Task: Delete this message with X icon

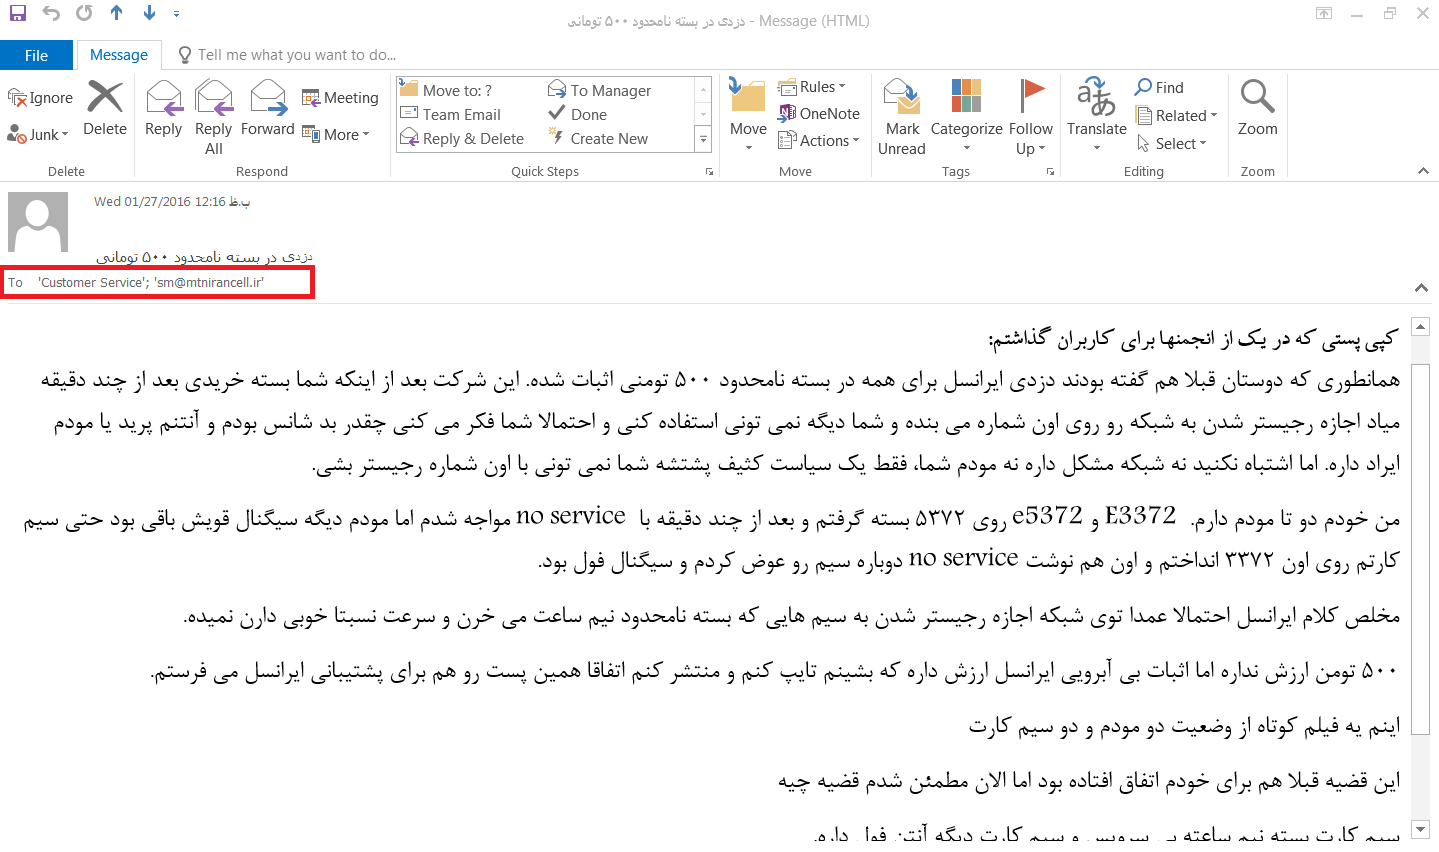Action: pyautogui.click(x=105, y=108)
